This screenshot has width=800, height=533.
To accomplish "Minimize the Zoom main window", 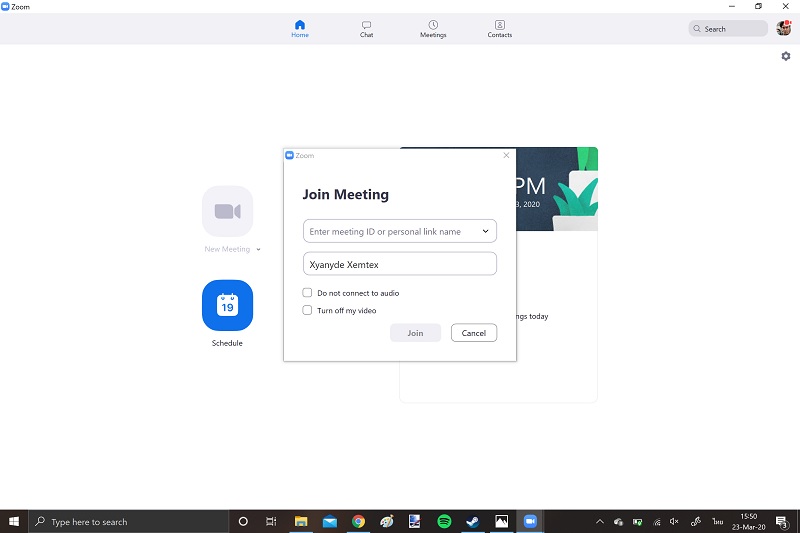I will pos(732,6).
